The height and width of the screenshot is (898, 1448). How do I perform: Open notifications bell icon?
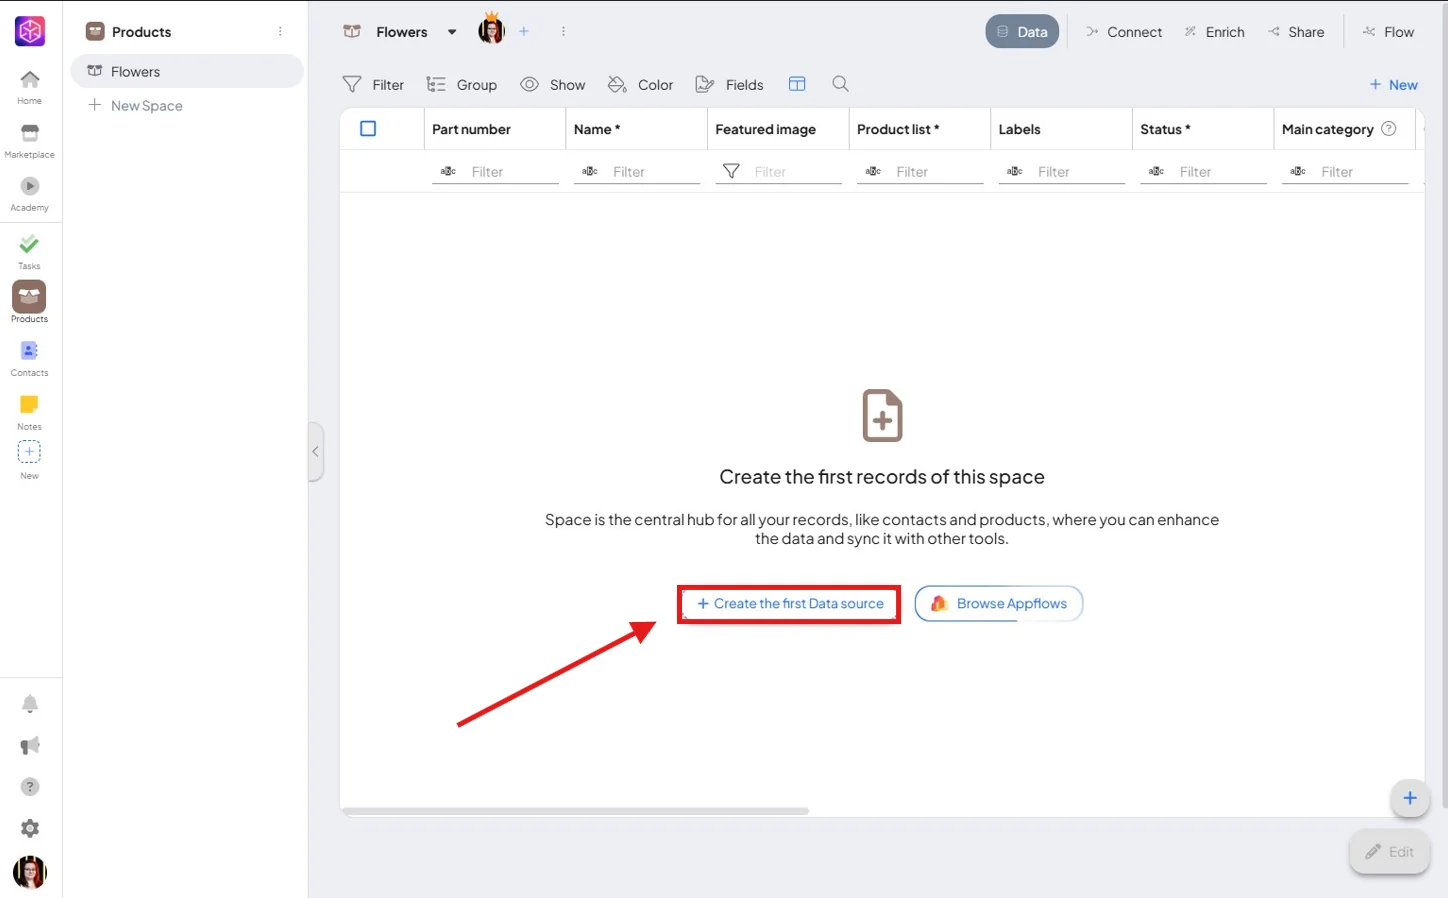point(30,704)
